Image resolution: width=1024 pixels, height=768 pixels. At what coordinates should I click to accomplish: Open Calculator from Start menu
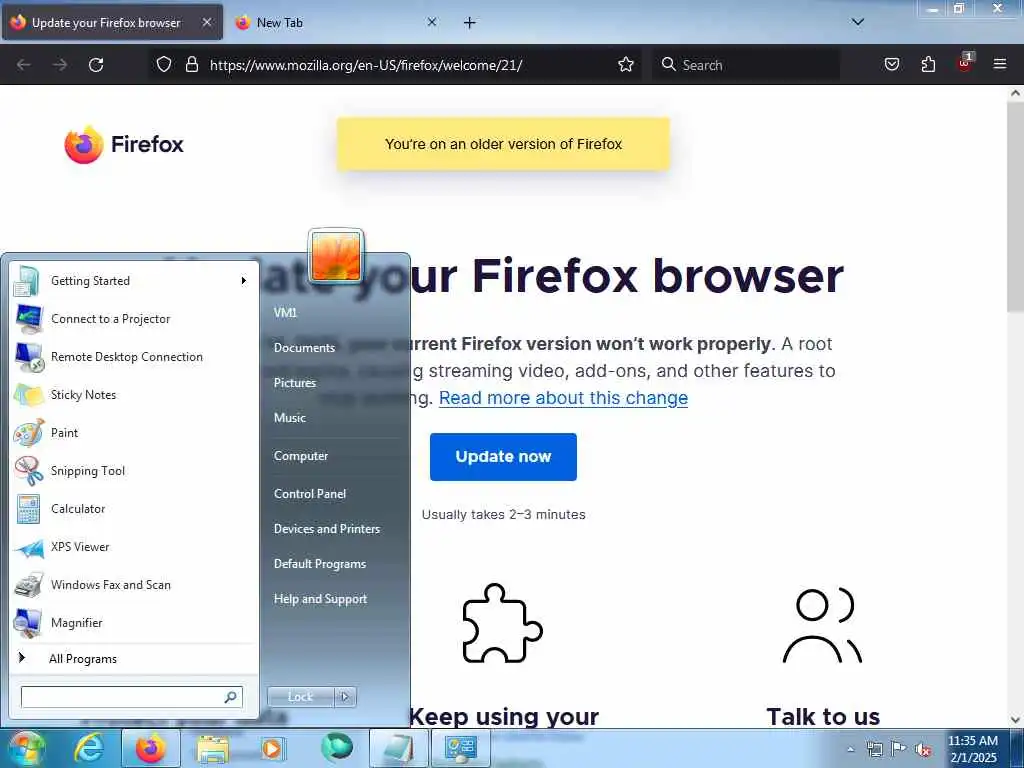click(134, 509)
